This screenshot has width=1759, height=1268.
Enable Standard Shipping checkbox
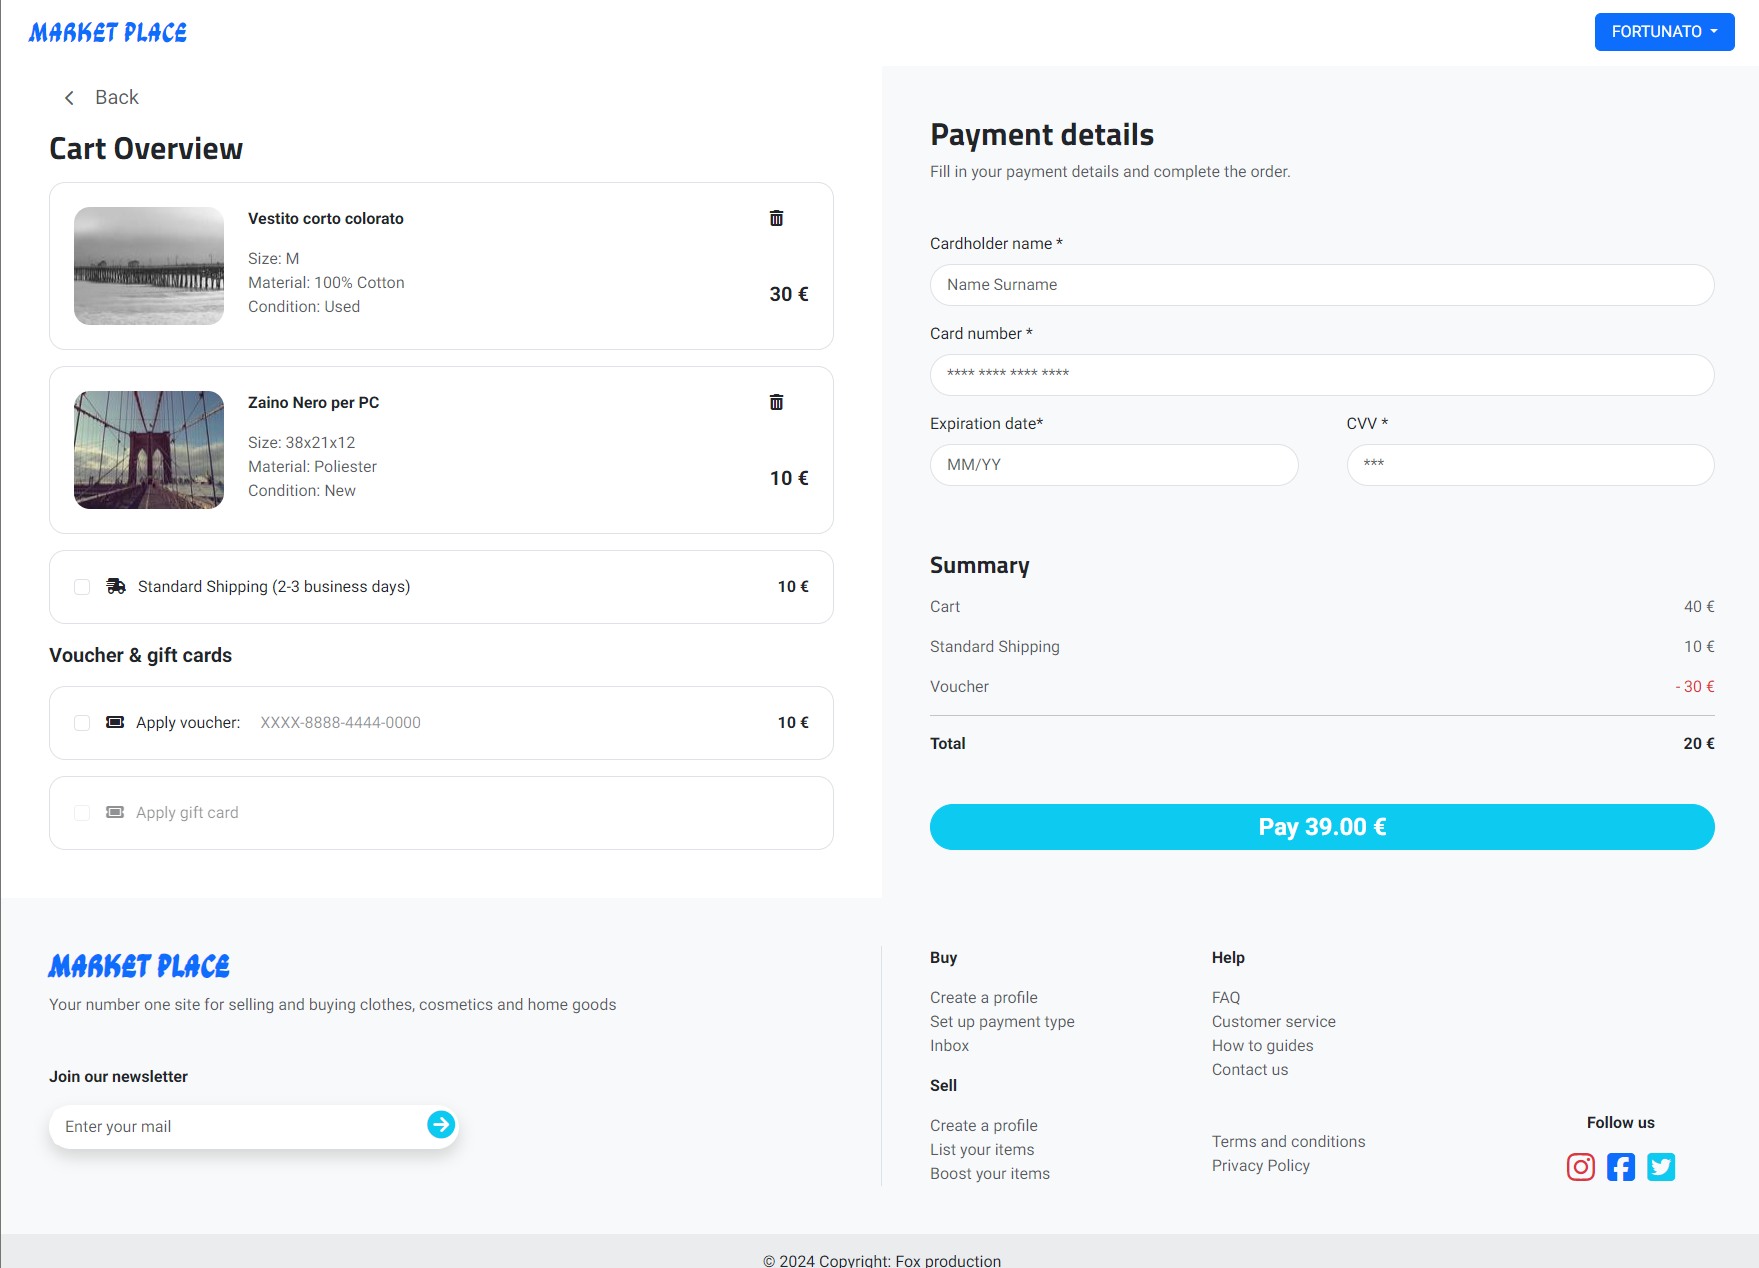(82, 587)
